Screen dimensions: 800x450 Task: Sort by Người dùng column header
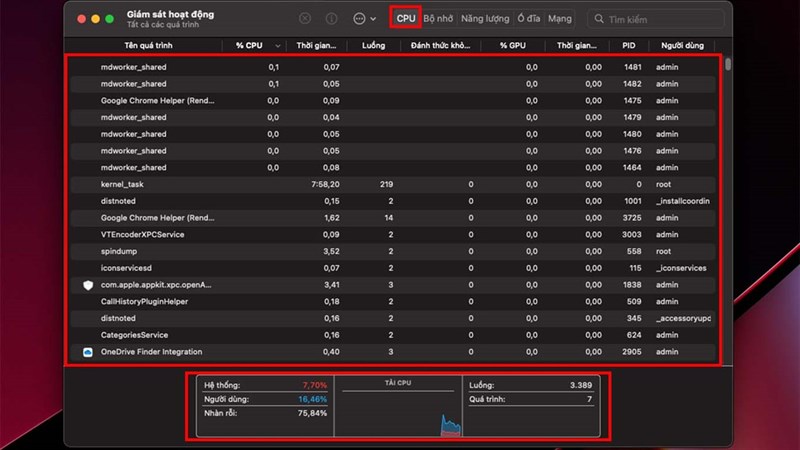680,46
